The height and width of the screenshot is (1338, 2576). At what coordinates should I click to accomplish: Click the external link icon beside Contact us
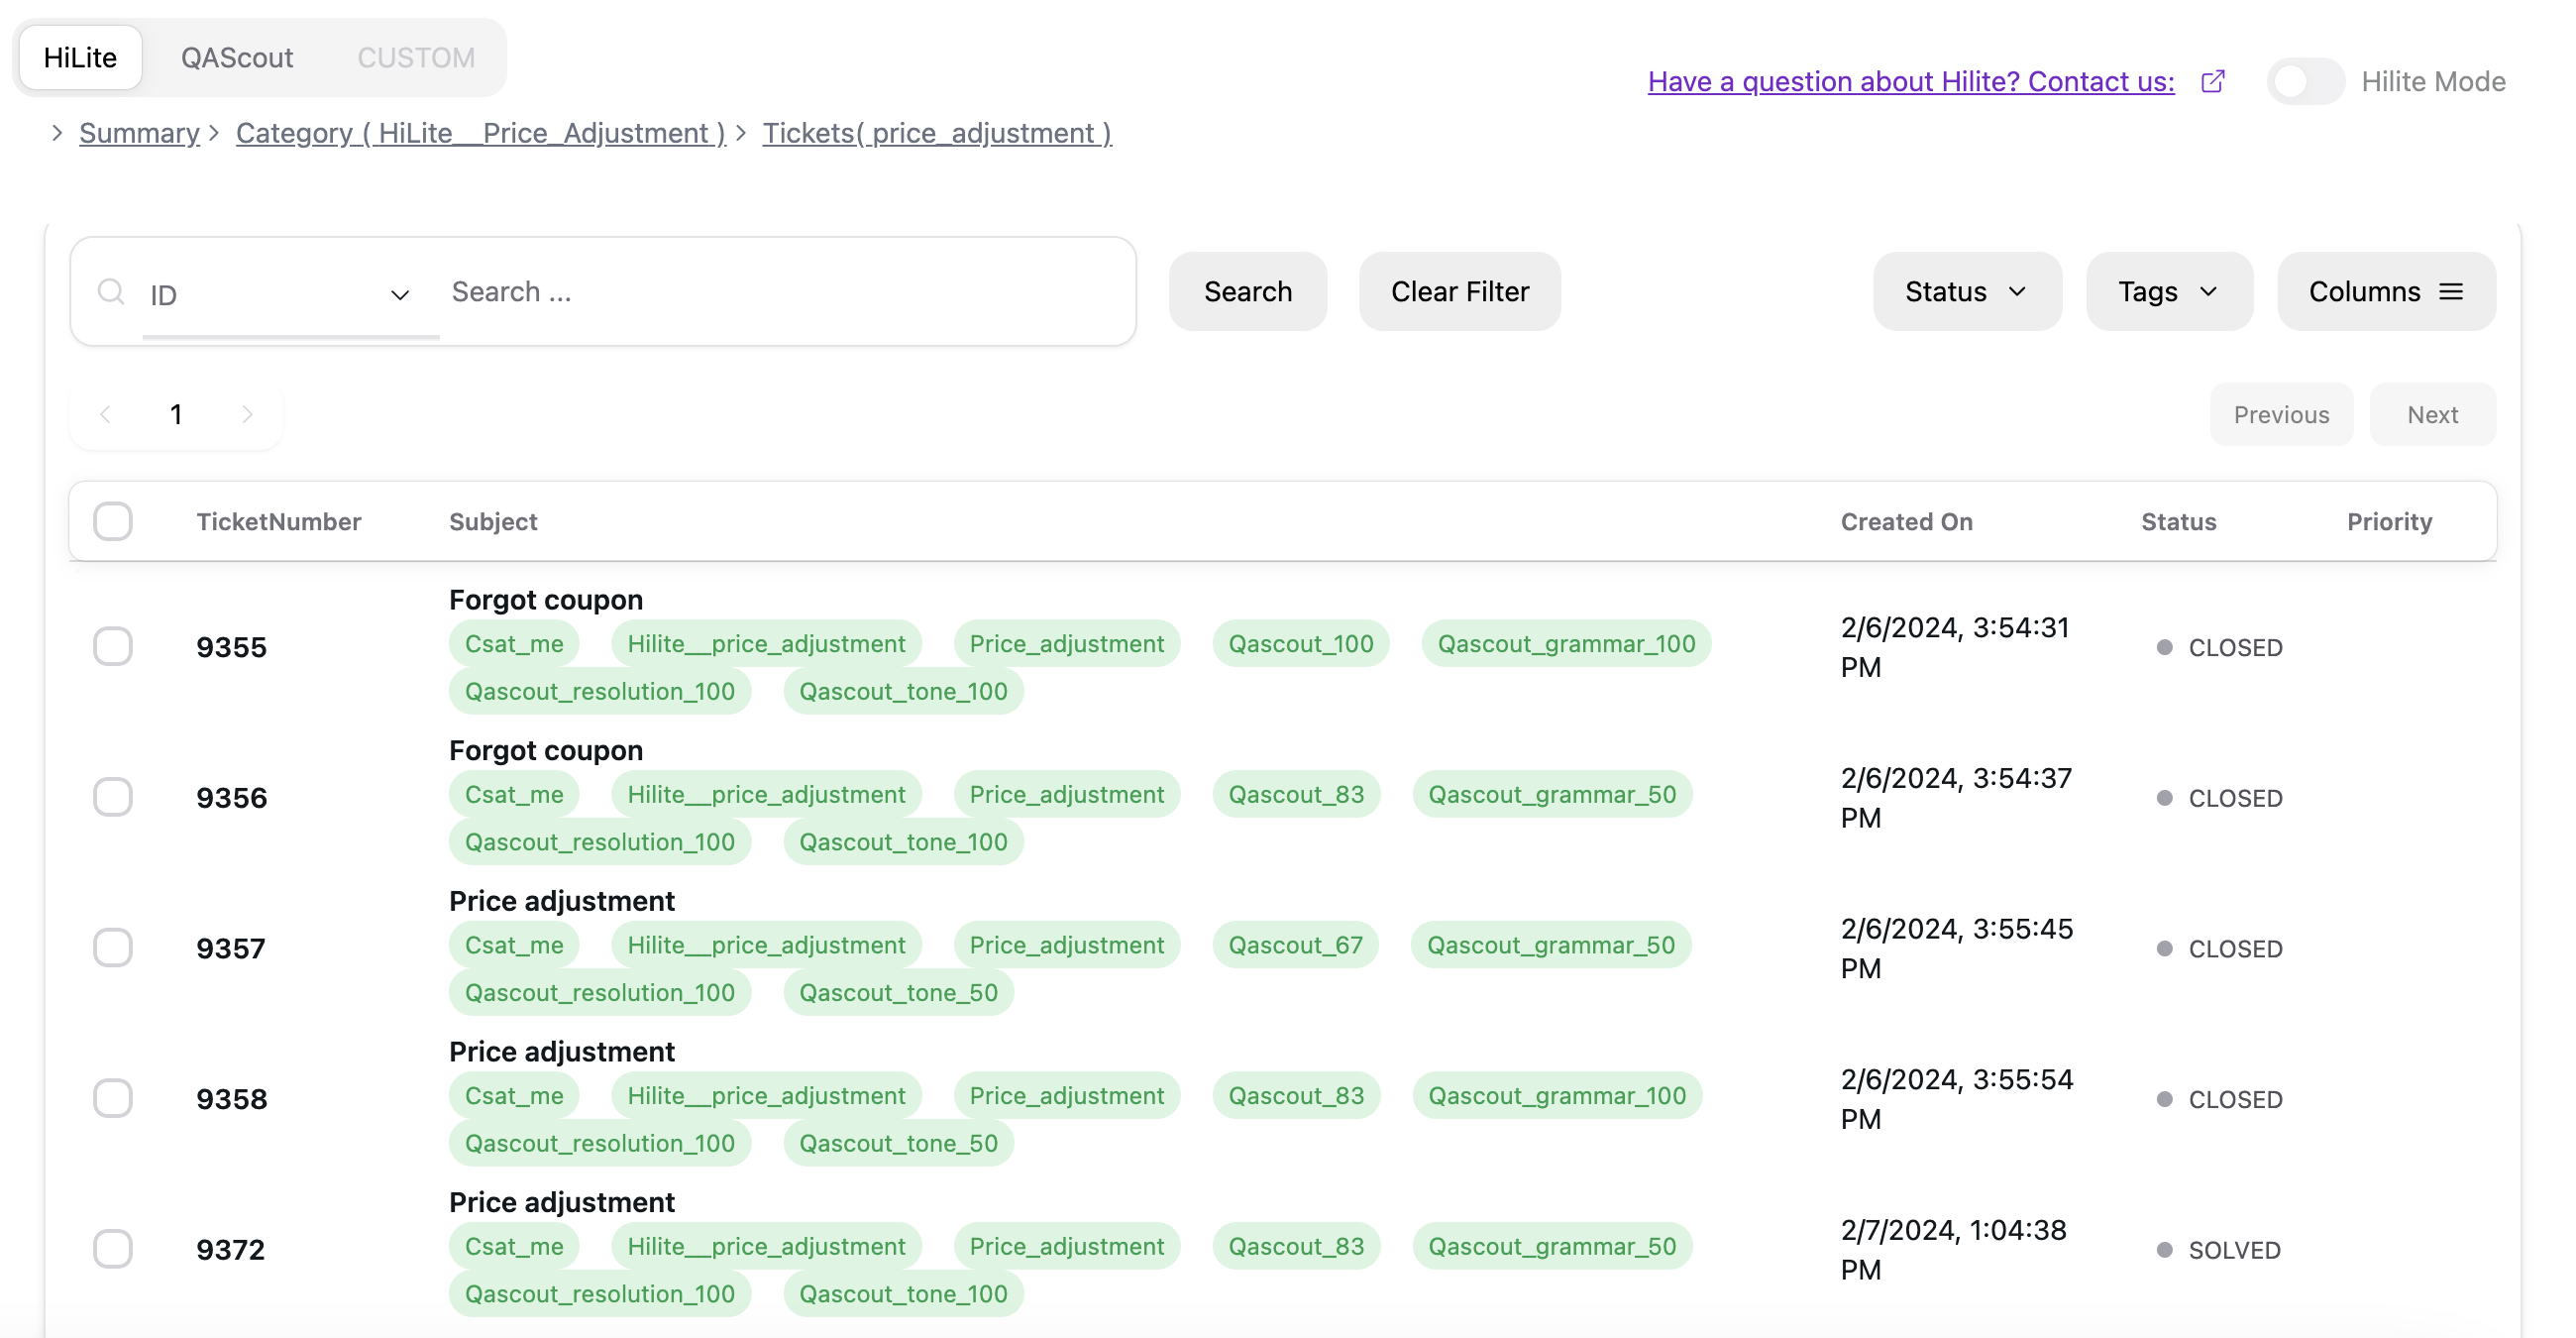pyautogui.click(x=2213, y=81)
